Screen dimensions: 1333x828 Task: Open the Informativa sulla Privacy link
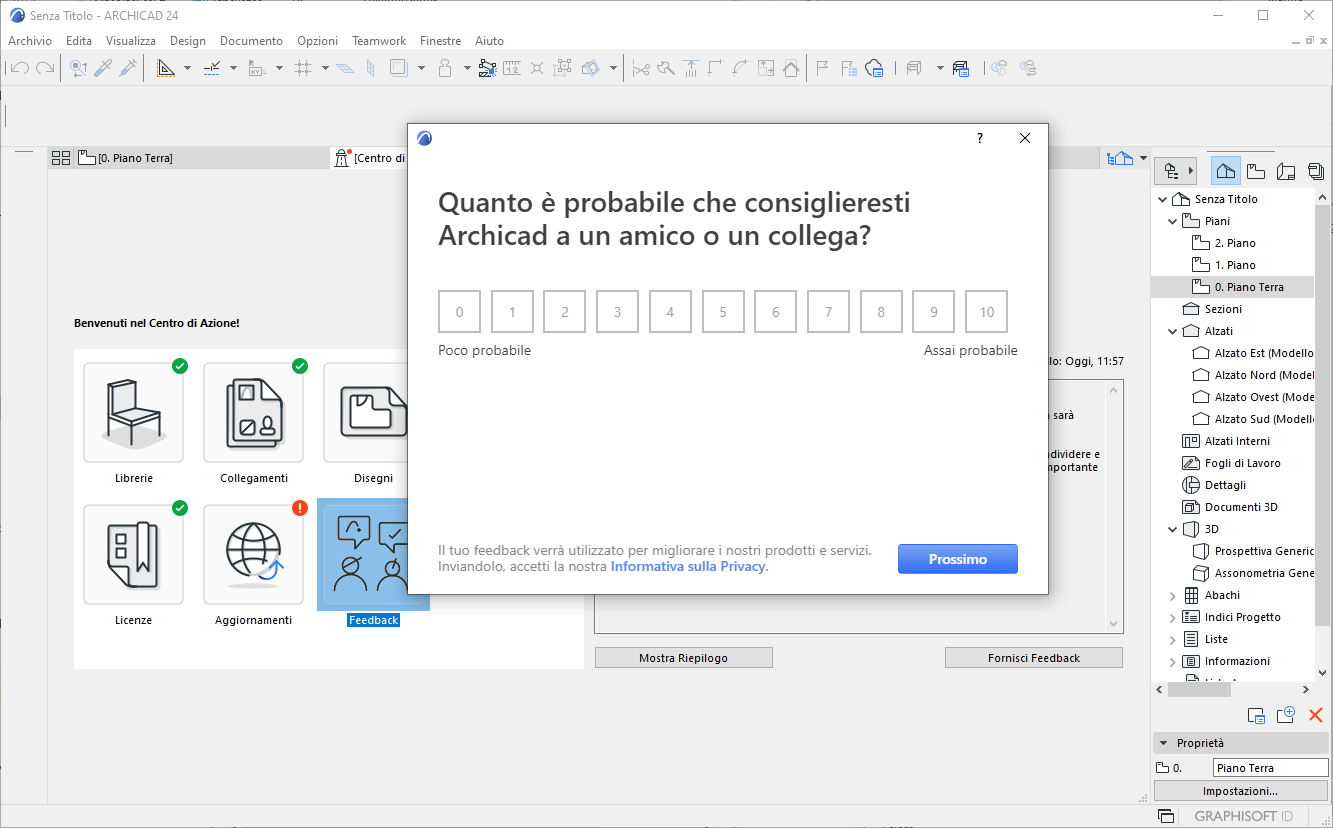pos(688,566)
